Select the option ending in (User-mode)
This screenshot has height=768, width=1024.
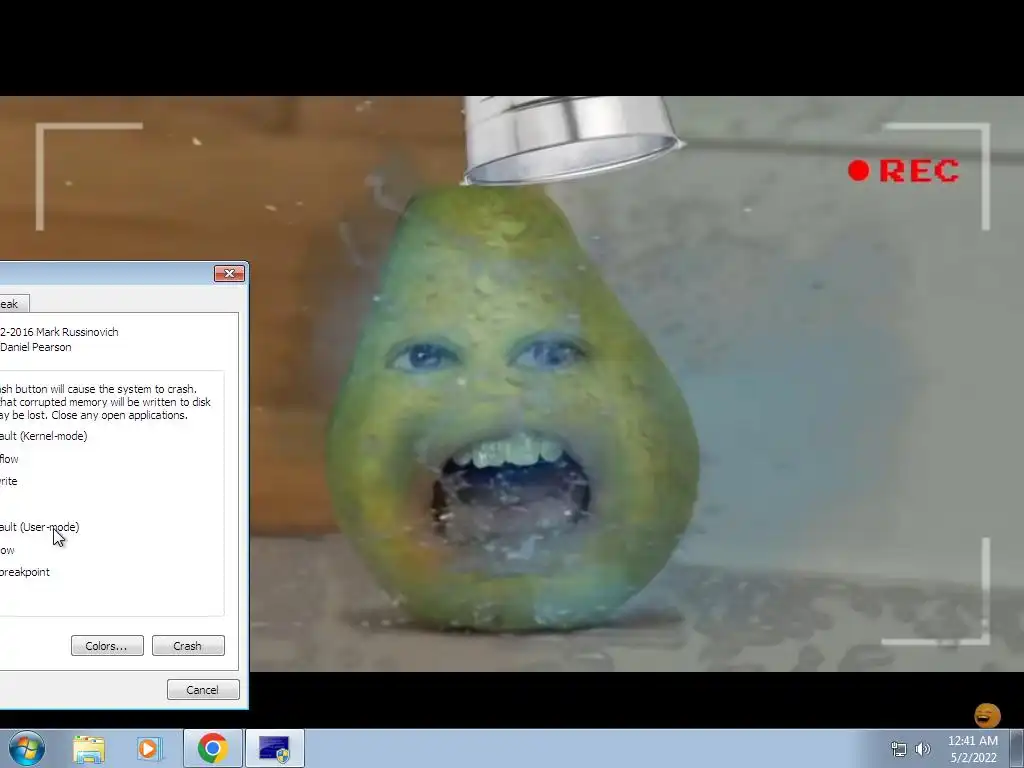pos(39,527)
